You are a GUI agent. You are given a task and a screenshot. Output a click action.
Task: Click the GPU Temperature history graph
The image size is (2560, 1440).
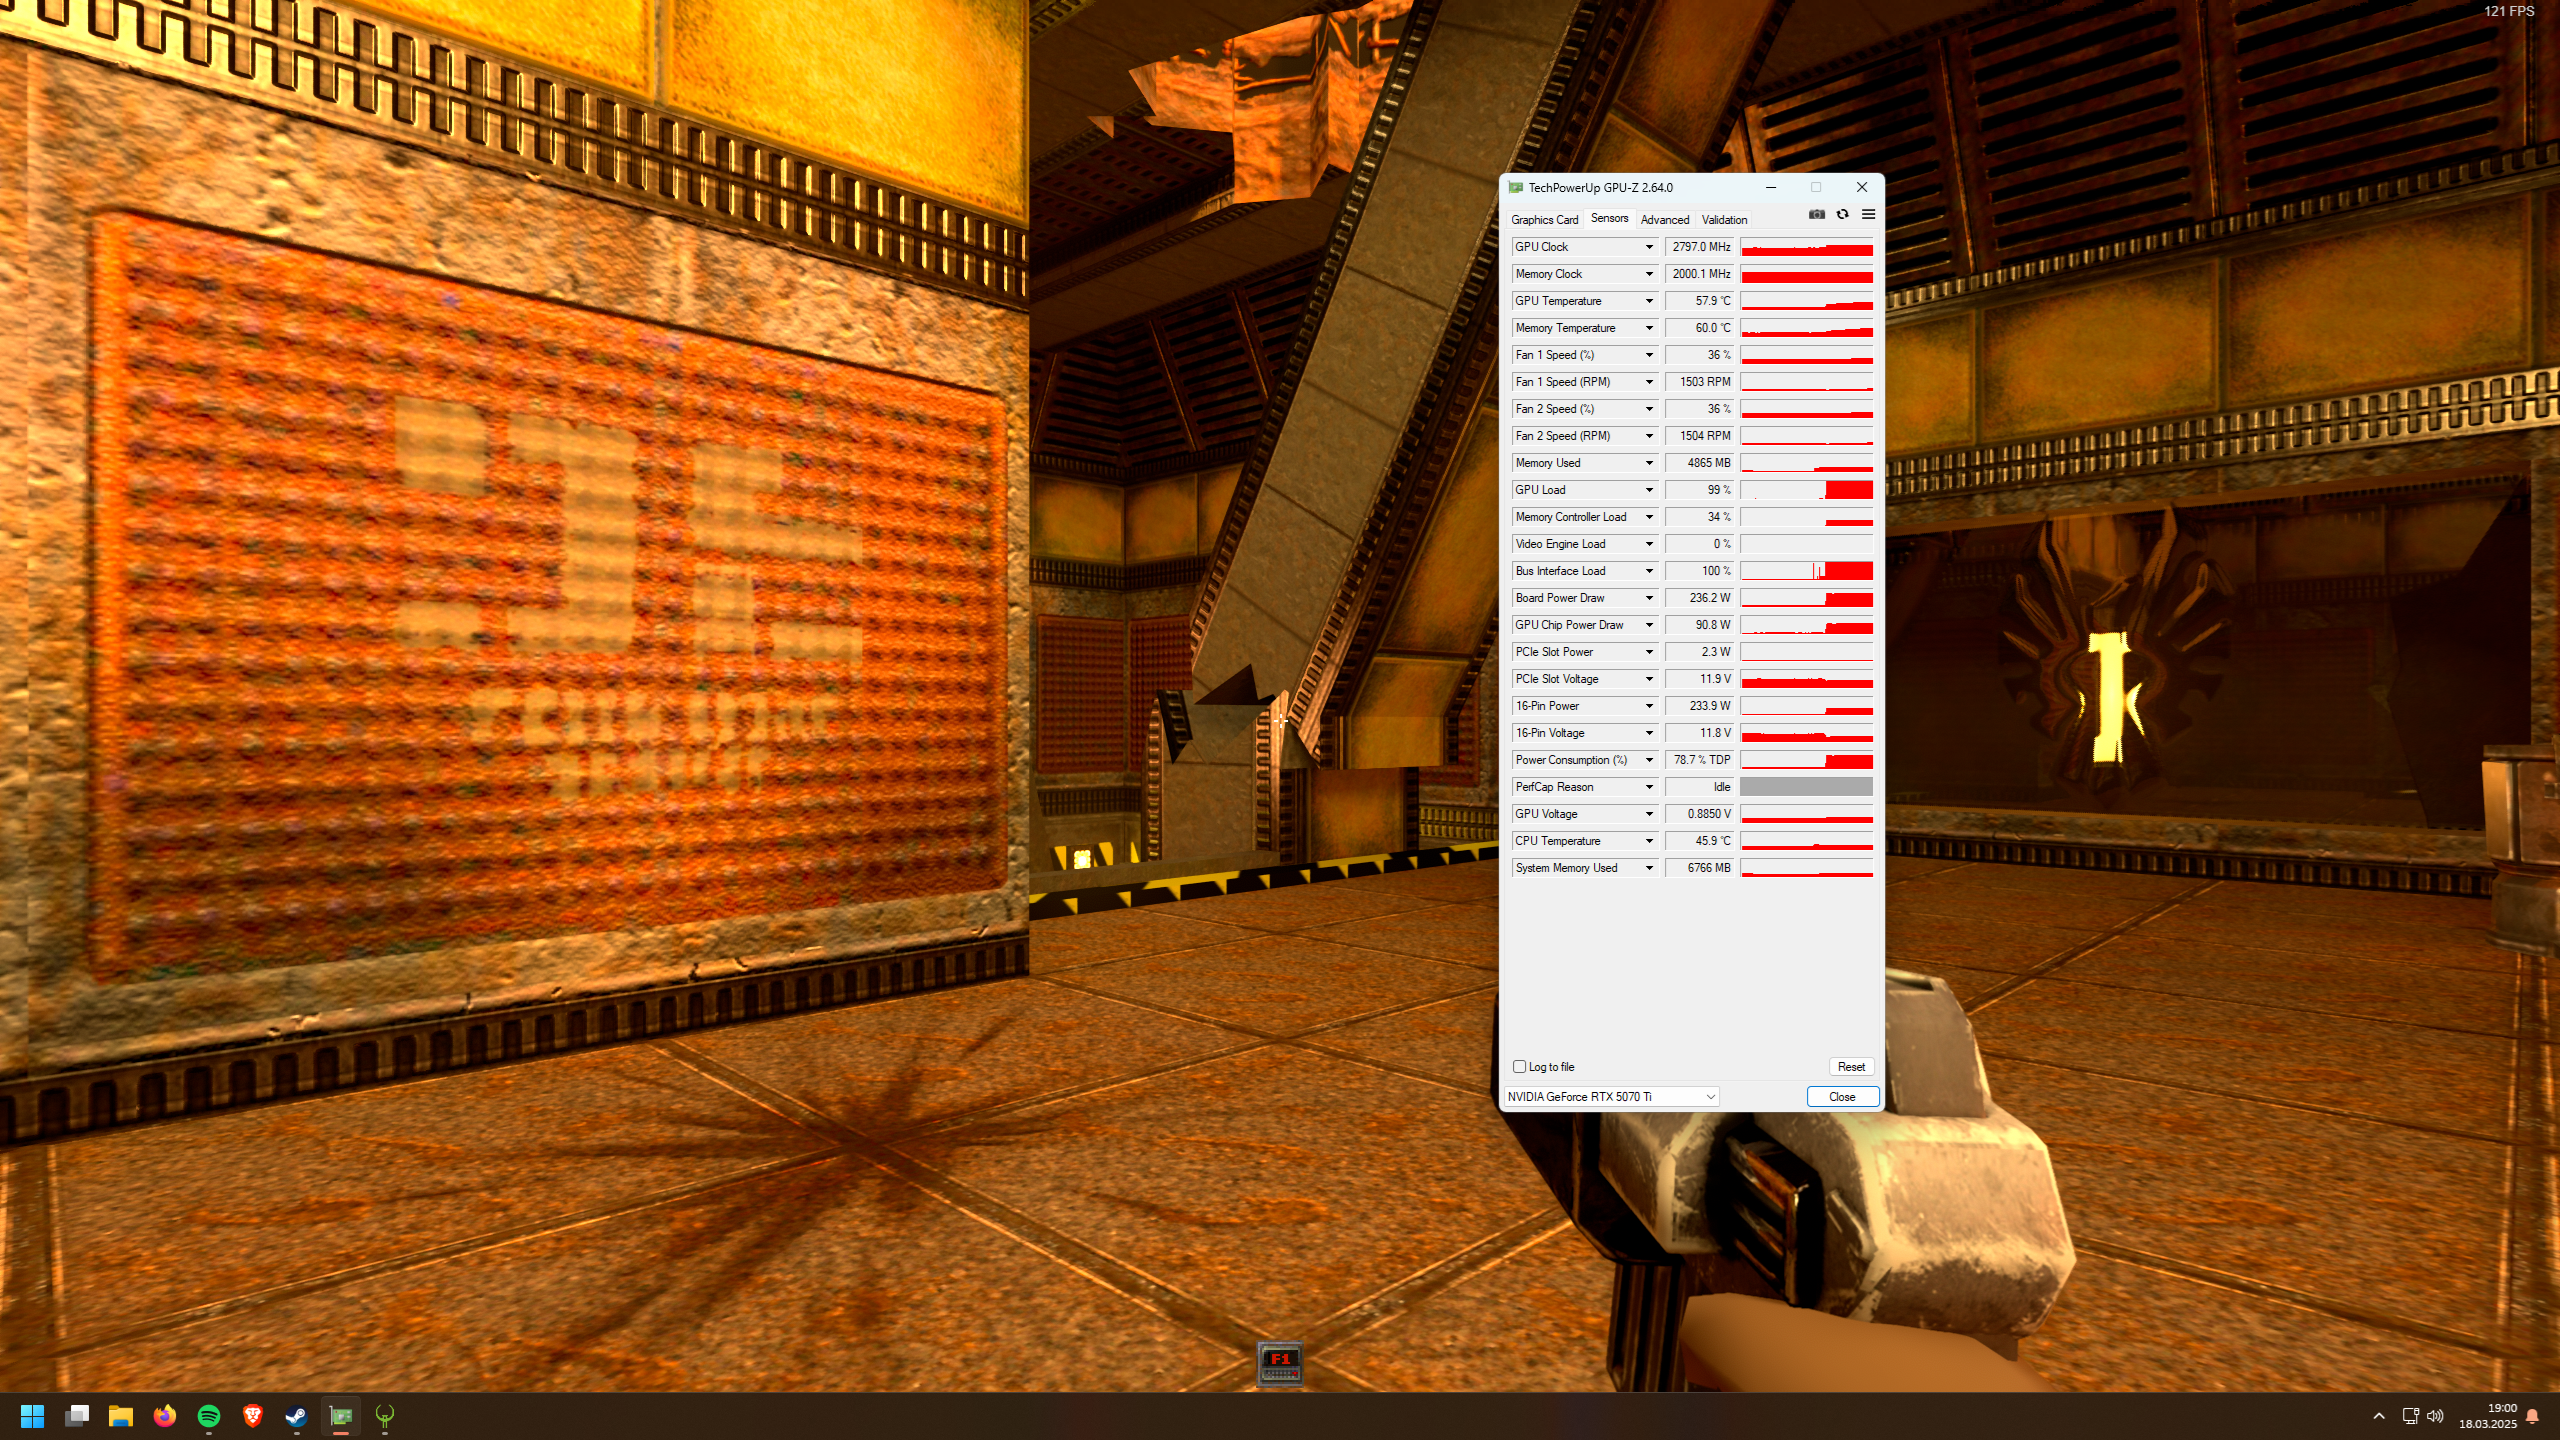coord(1806,301)
